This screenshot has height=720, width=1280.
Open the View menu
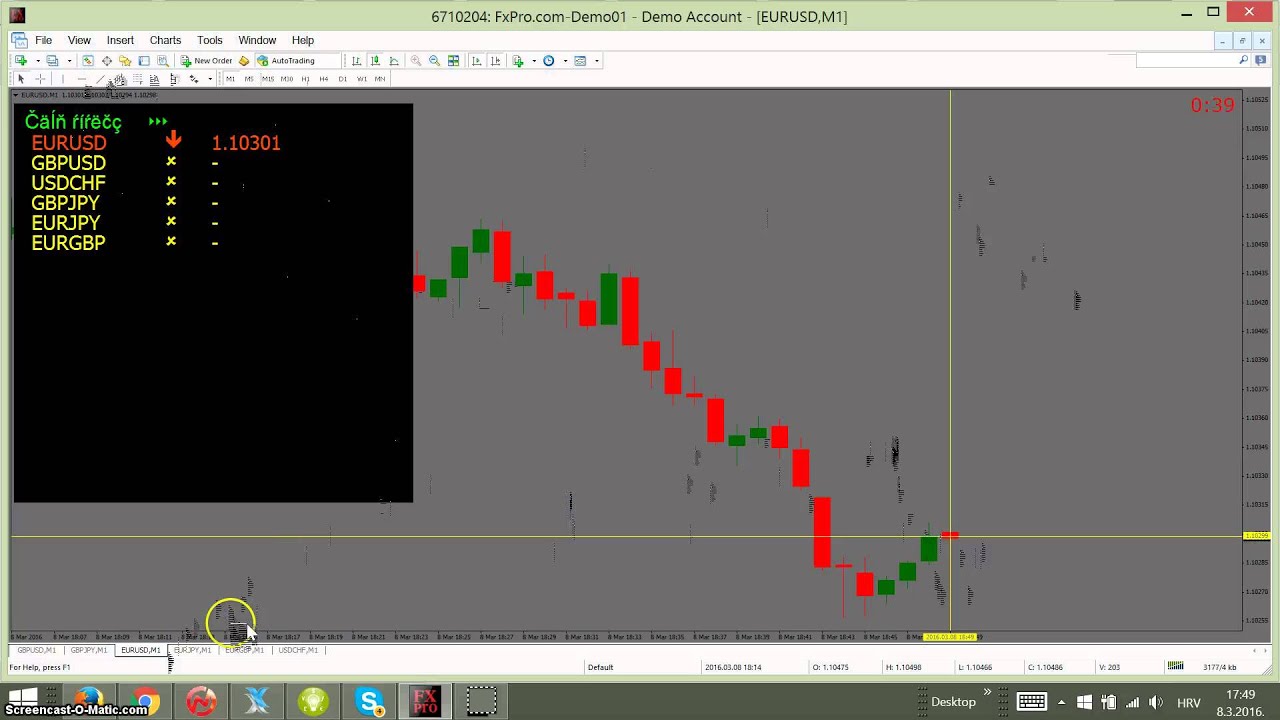pos(79,40)
